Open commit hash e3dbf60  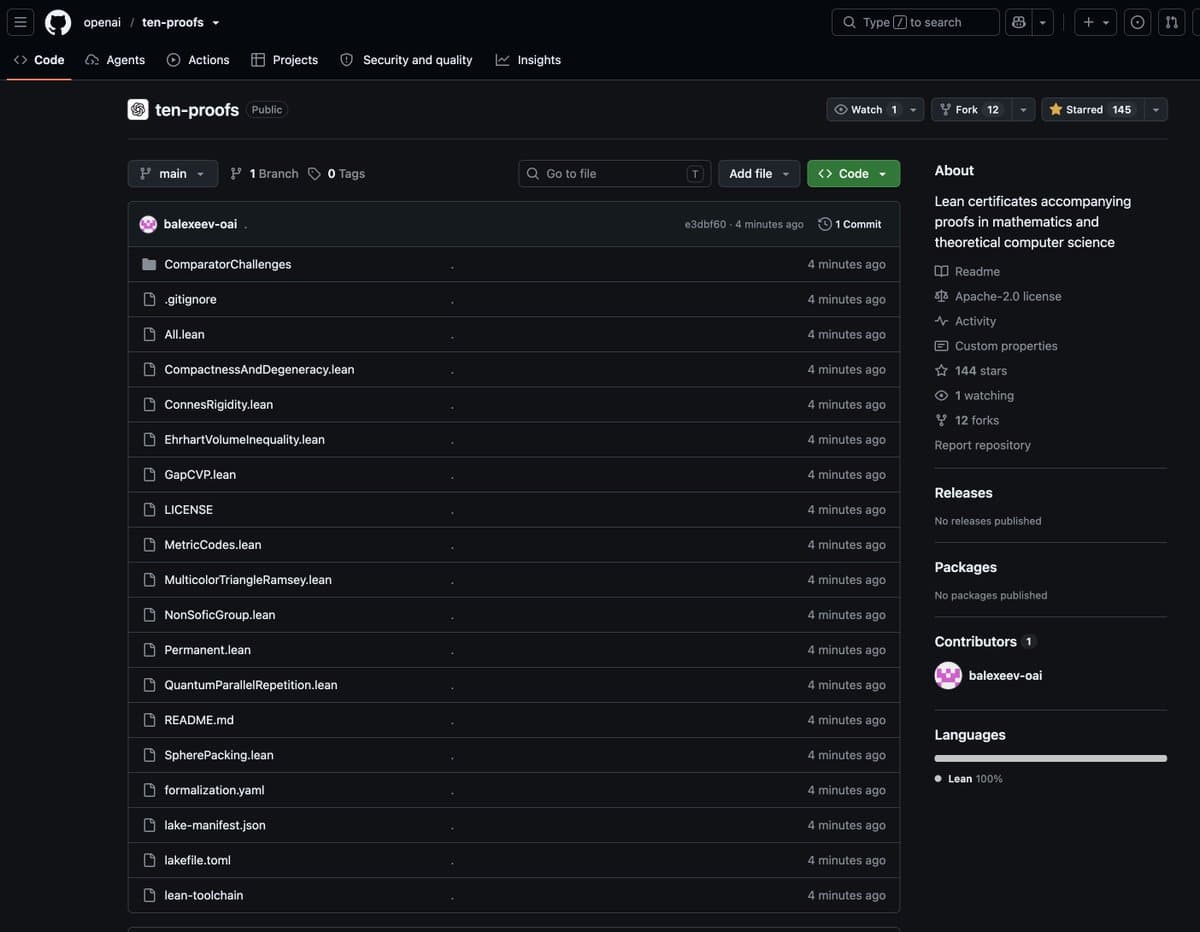pyautogui.click(x=705, y=224)
